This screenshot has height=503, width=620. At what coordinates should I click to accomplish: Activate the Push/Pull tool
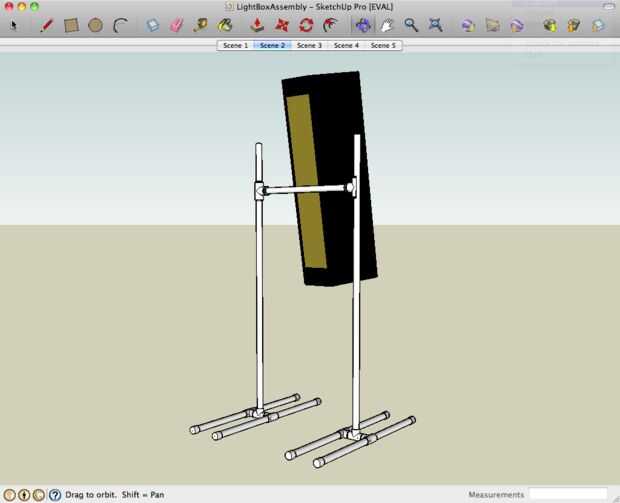point(257,25)
